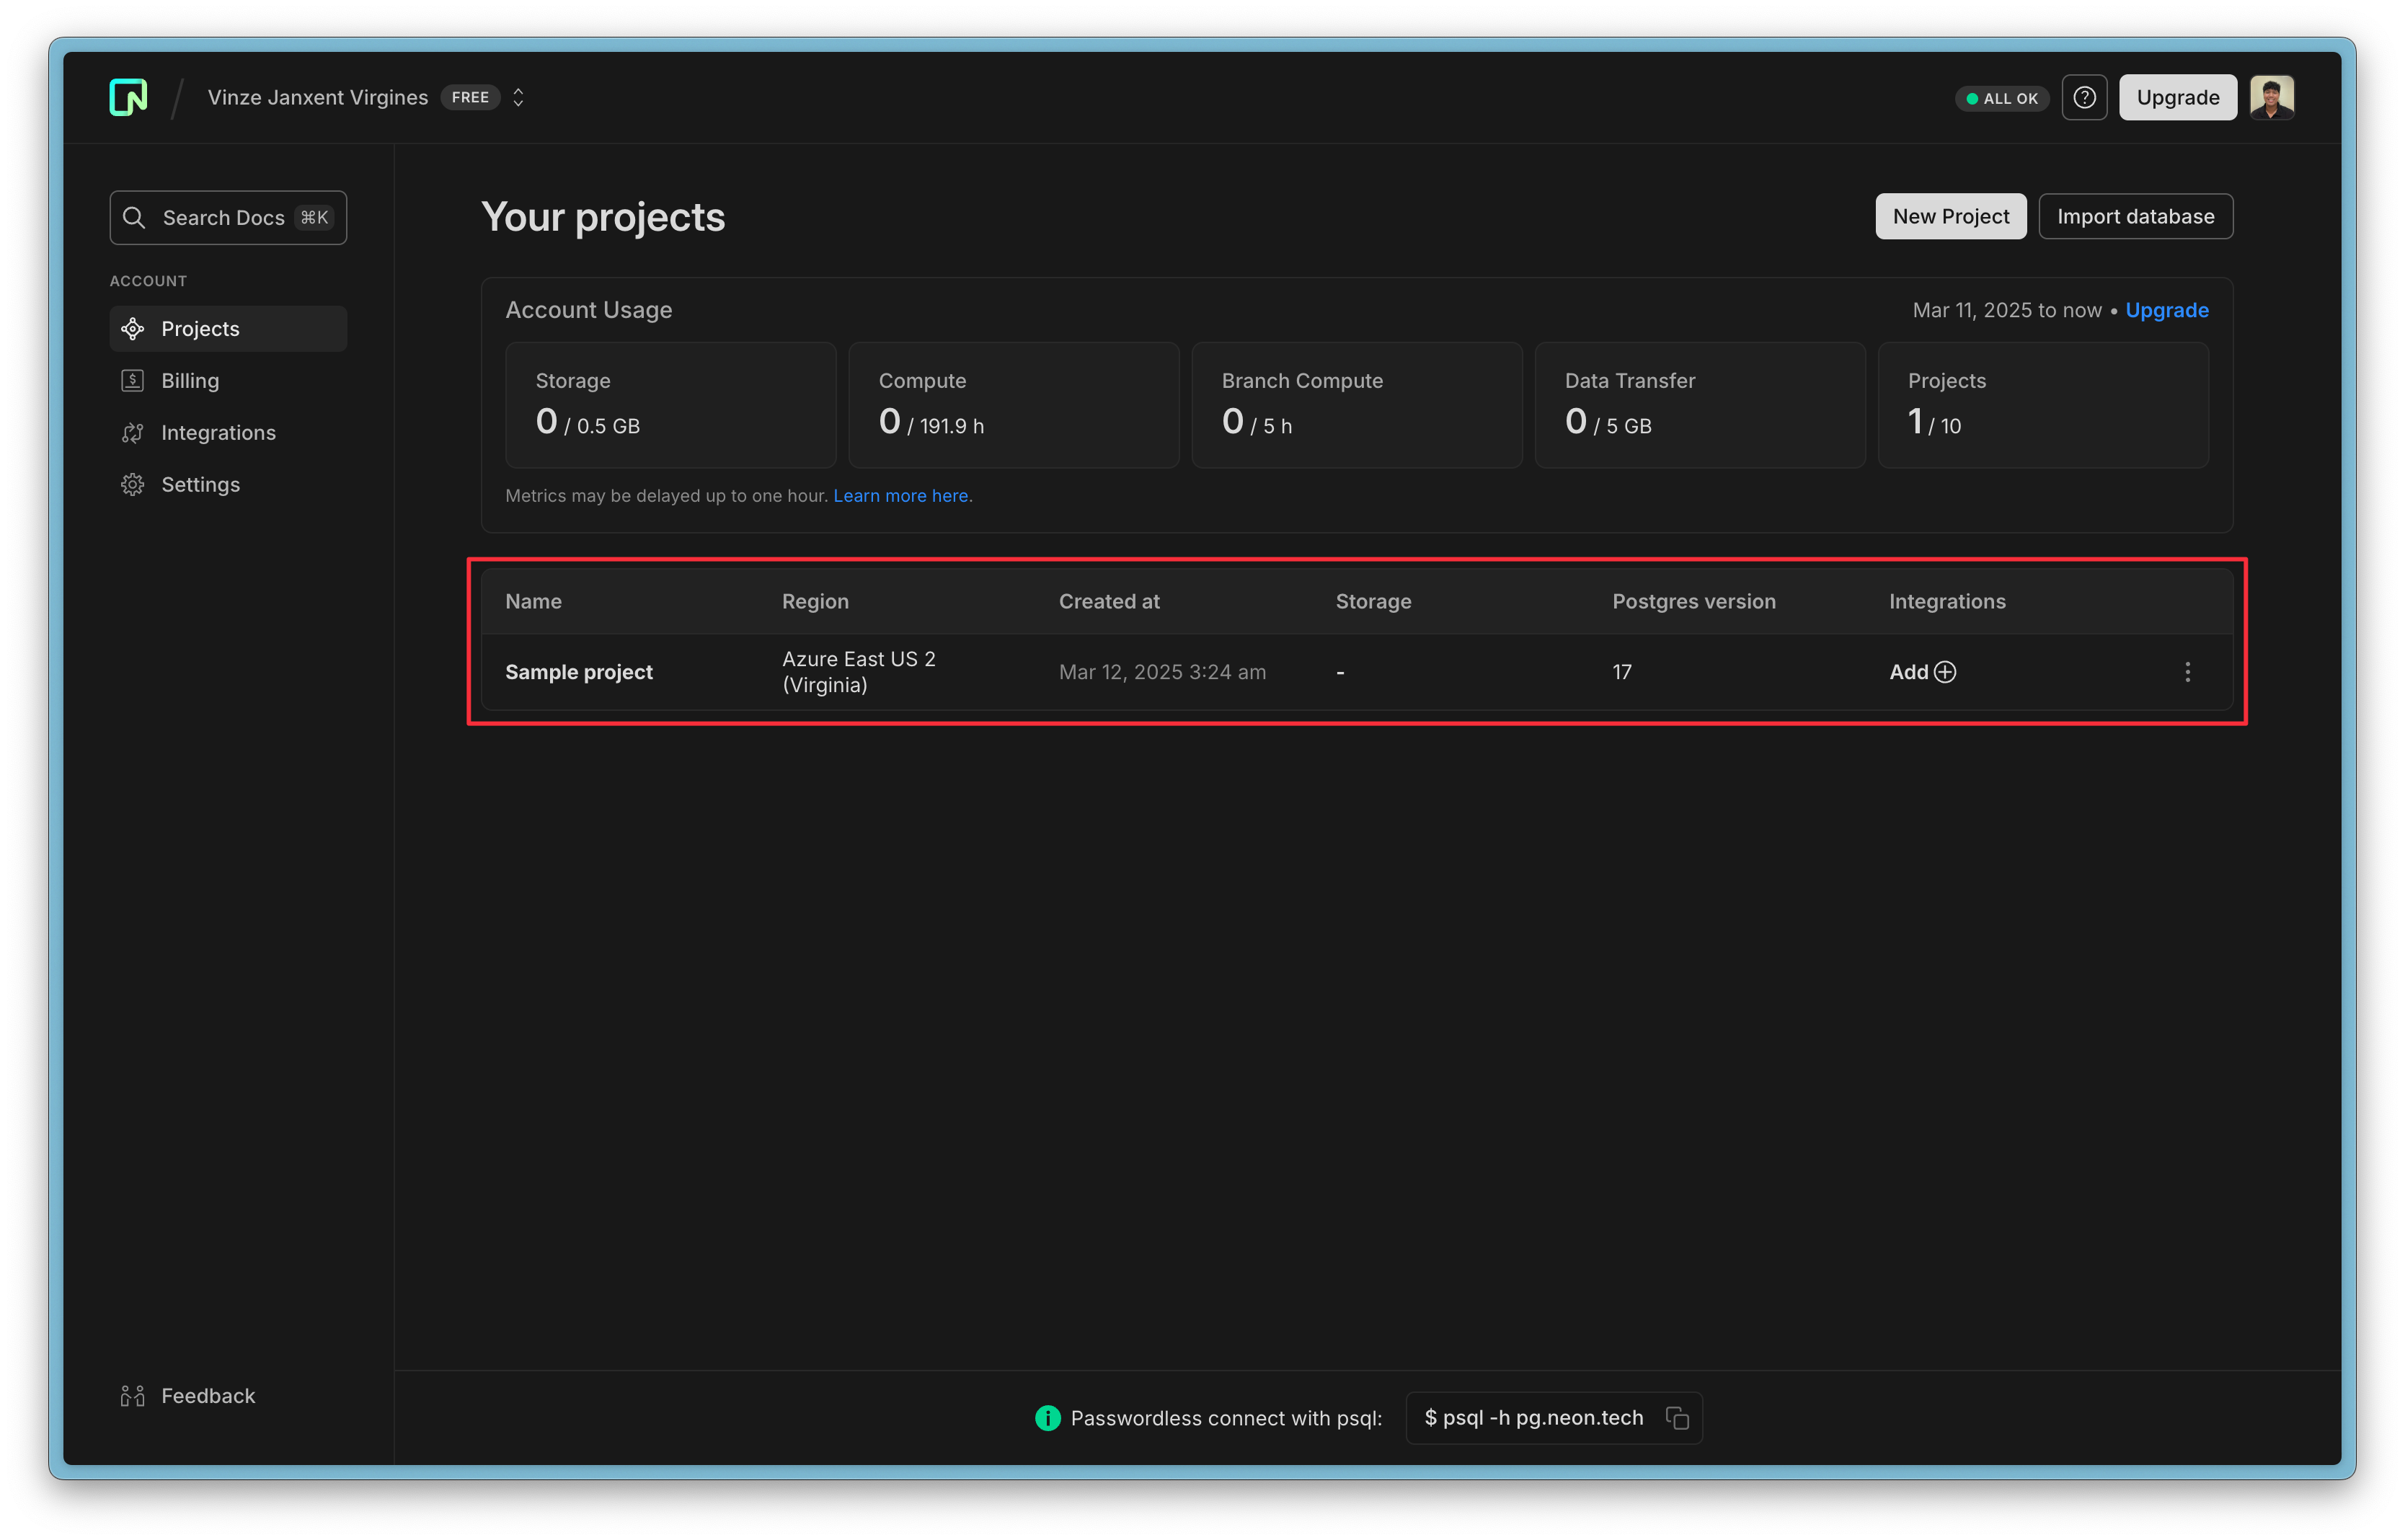The image size is (2405, 1540).
Task: Open the help question mark icon
Action: [x=2084, y=97]
